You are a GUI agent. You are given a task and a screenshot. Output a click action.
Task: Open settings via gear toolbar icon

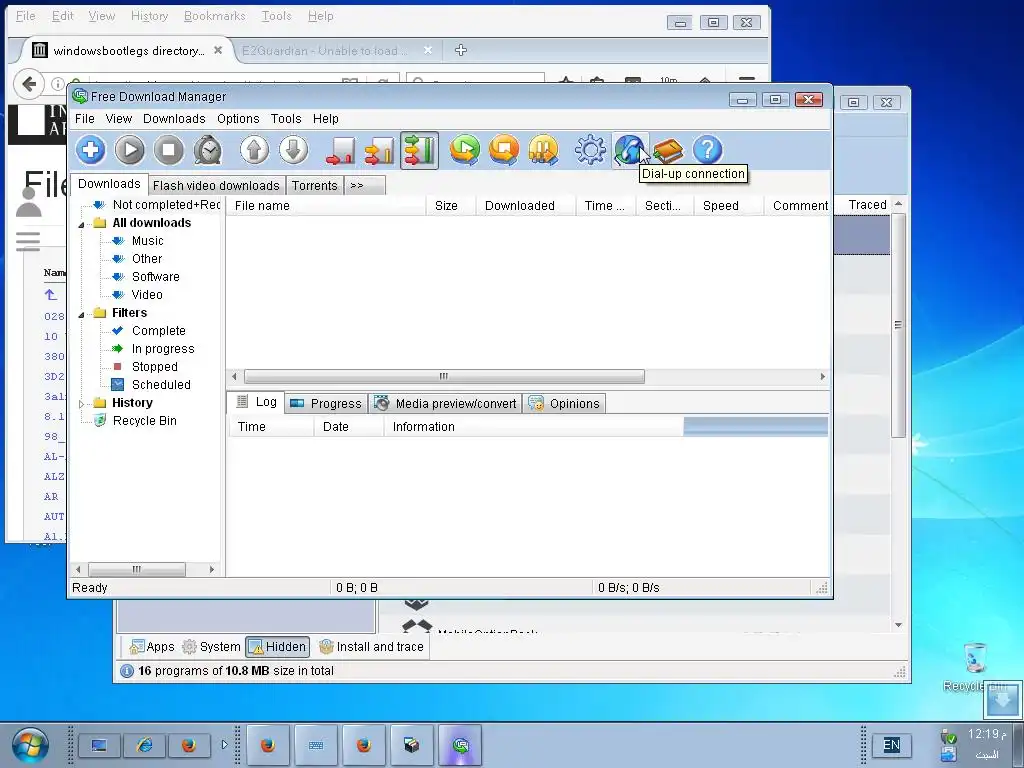point(590,150)
